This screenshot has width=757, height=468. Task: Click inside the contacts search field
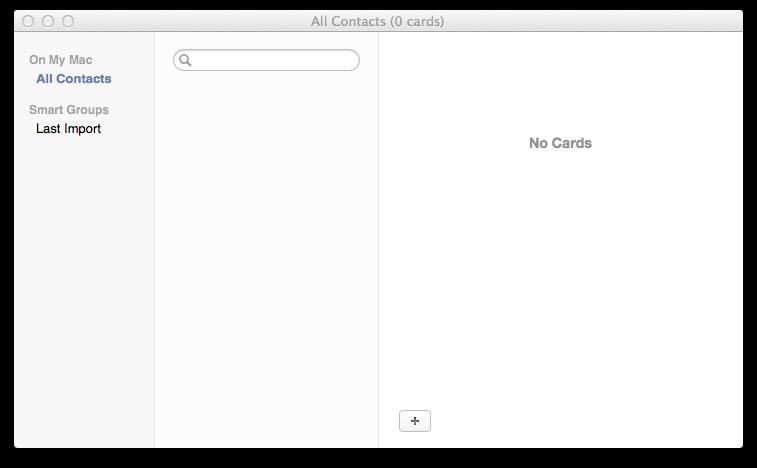pos(266,60)
